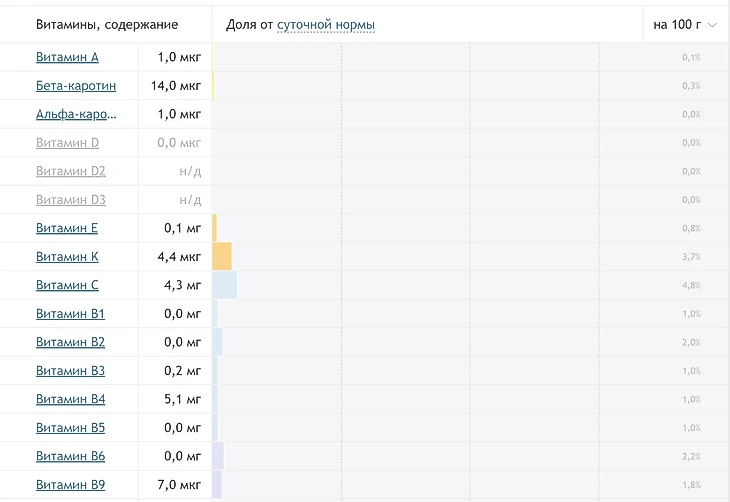Click the Витамин B4 link
The width and height of the screenshot is (730, 502).
70,399
